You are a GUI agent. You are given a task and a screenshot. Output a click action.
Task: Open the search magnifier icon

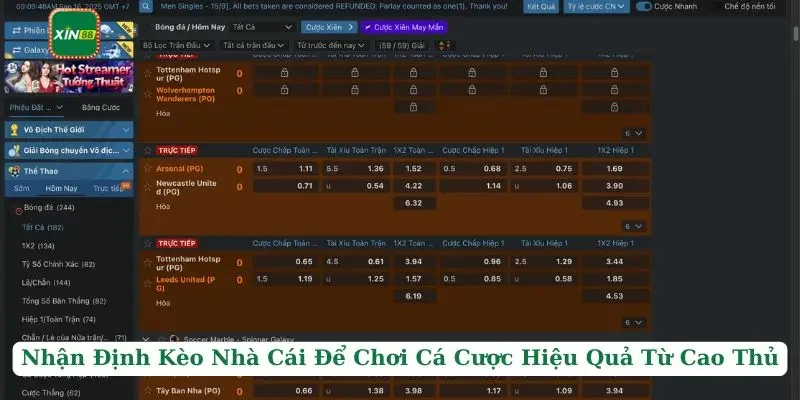tap(146, 6)
